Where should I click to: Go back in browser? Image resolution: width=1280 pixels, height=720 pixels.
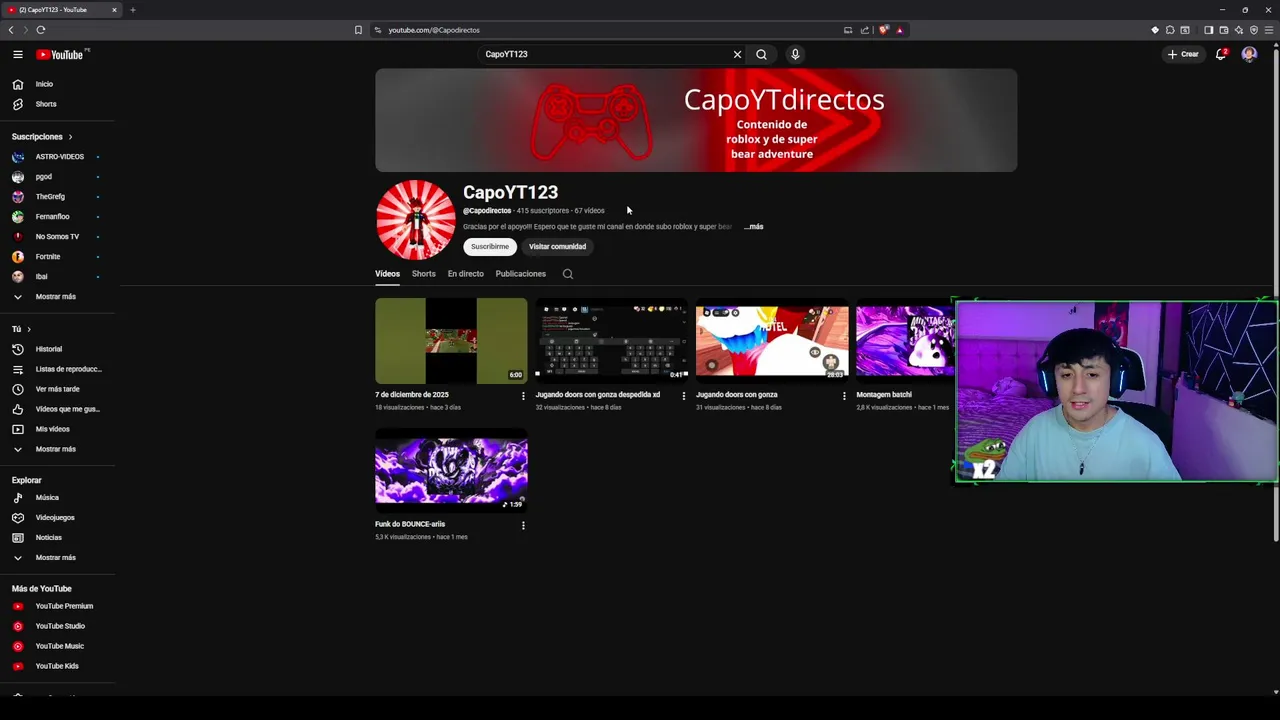(x=11, y=30)
